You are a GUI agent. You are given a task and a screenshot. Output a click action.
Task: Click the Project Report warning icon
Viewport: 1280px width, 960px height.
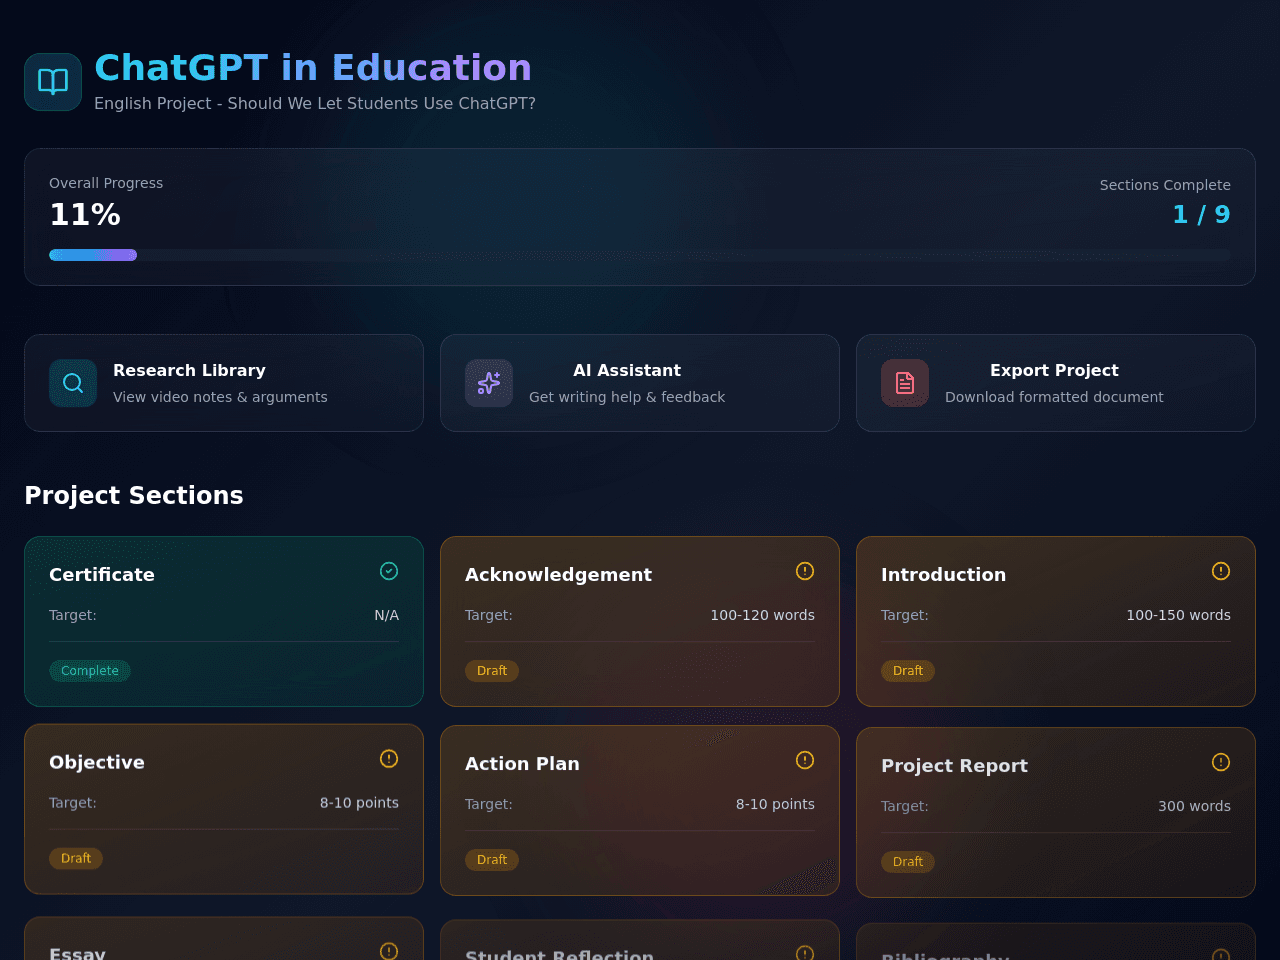1221,762
